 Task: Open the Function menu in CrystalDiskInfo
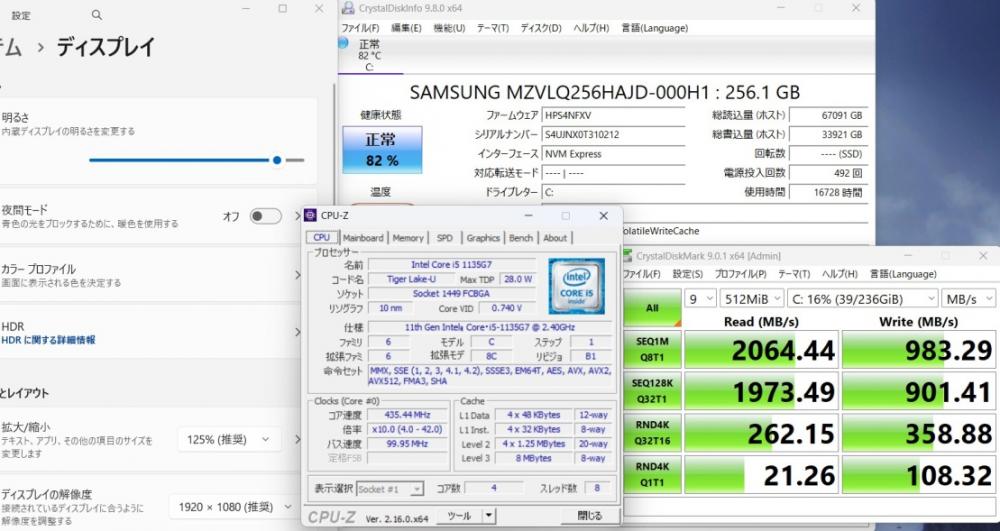coord(449,28)
